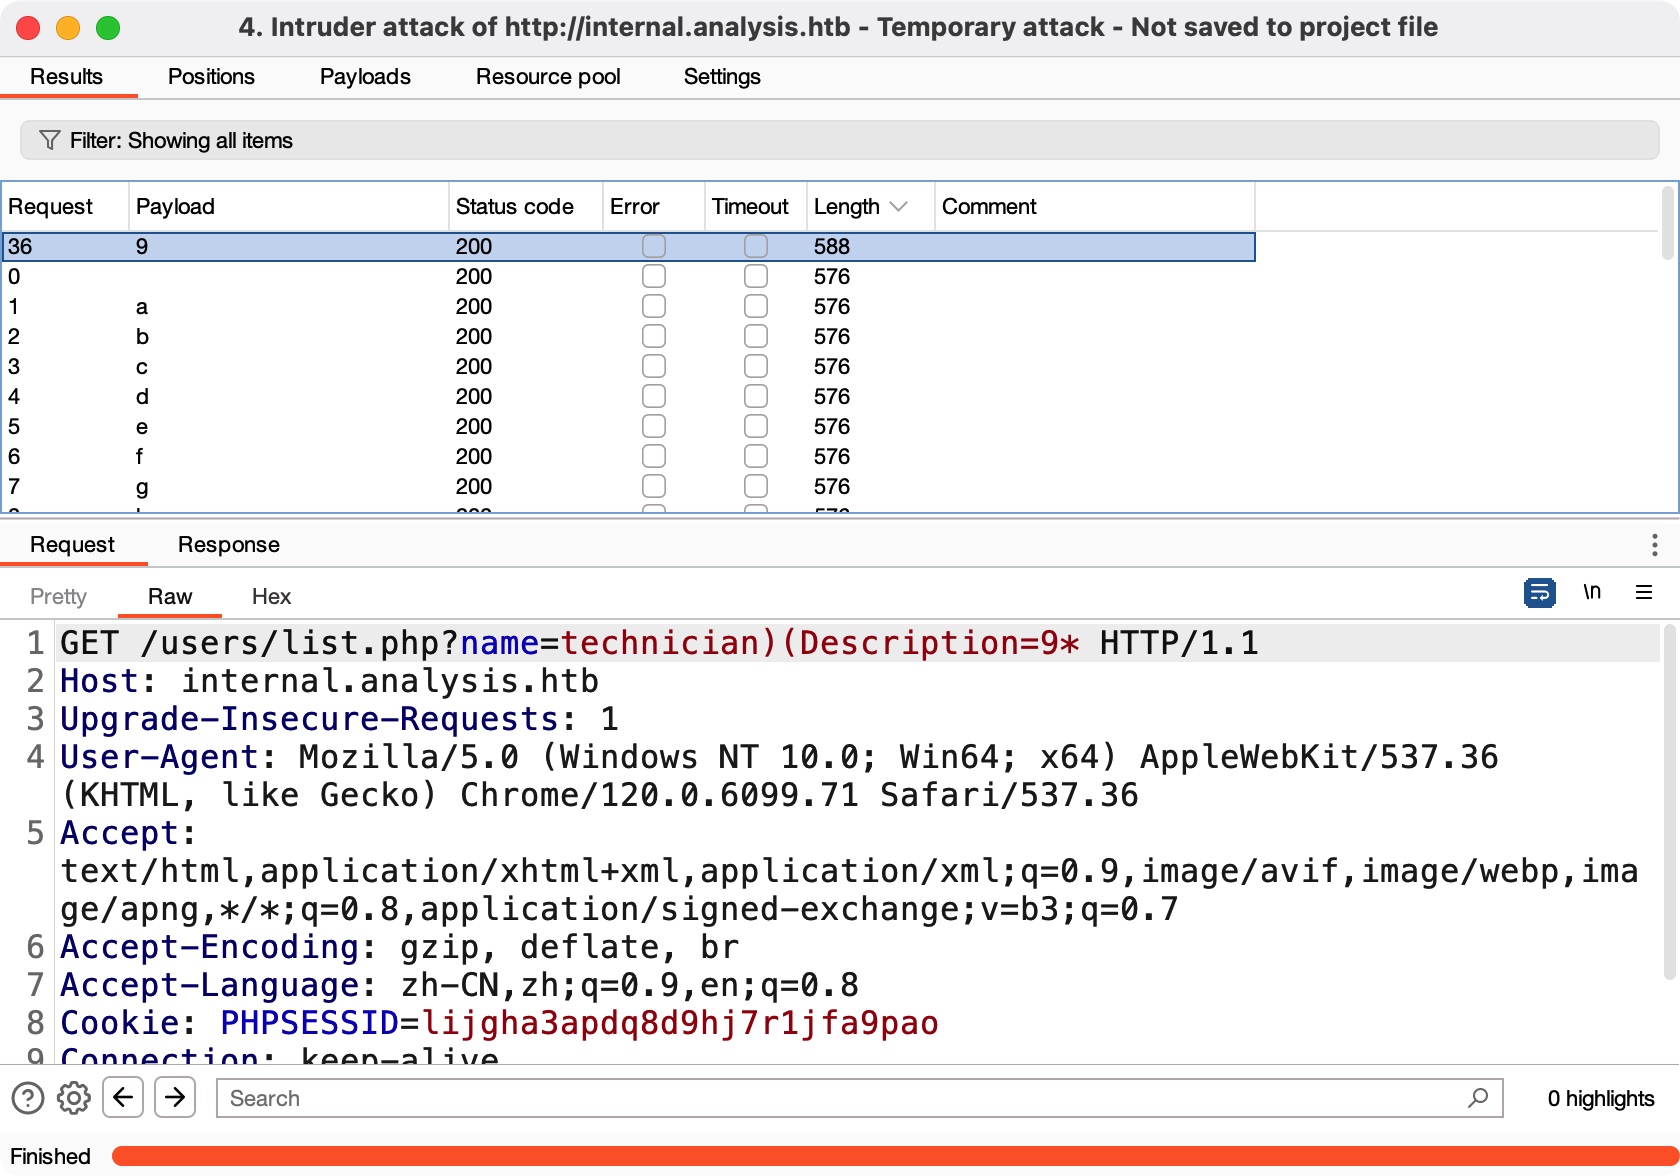Click the Finished status label
The height and width of the screenshot is (1176, 1680).
click(50, 1156)
